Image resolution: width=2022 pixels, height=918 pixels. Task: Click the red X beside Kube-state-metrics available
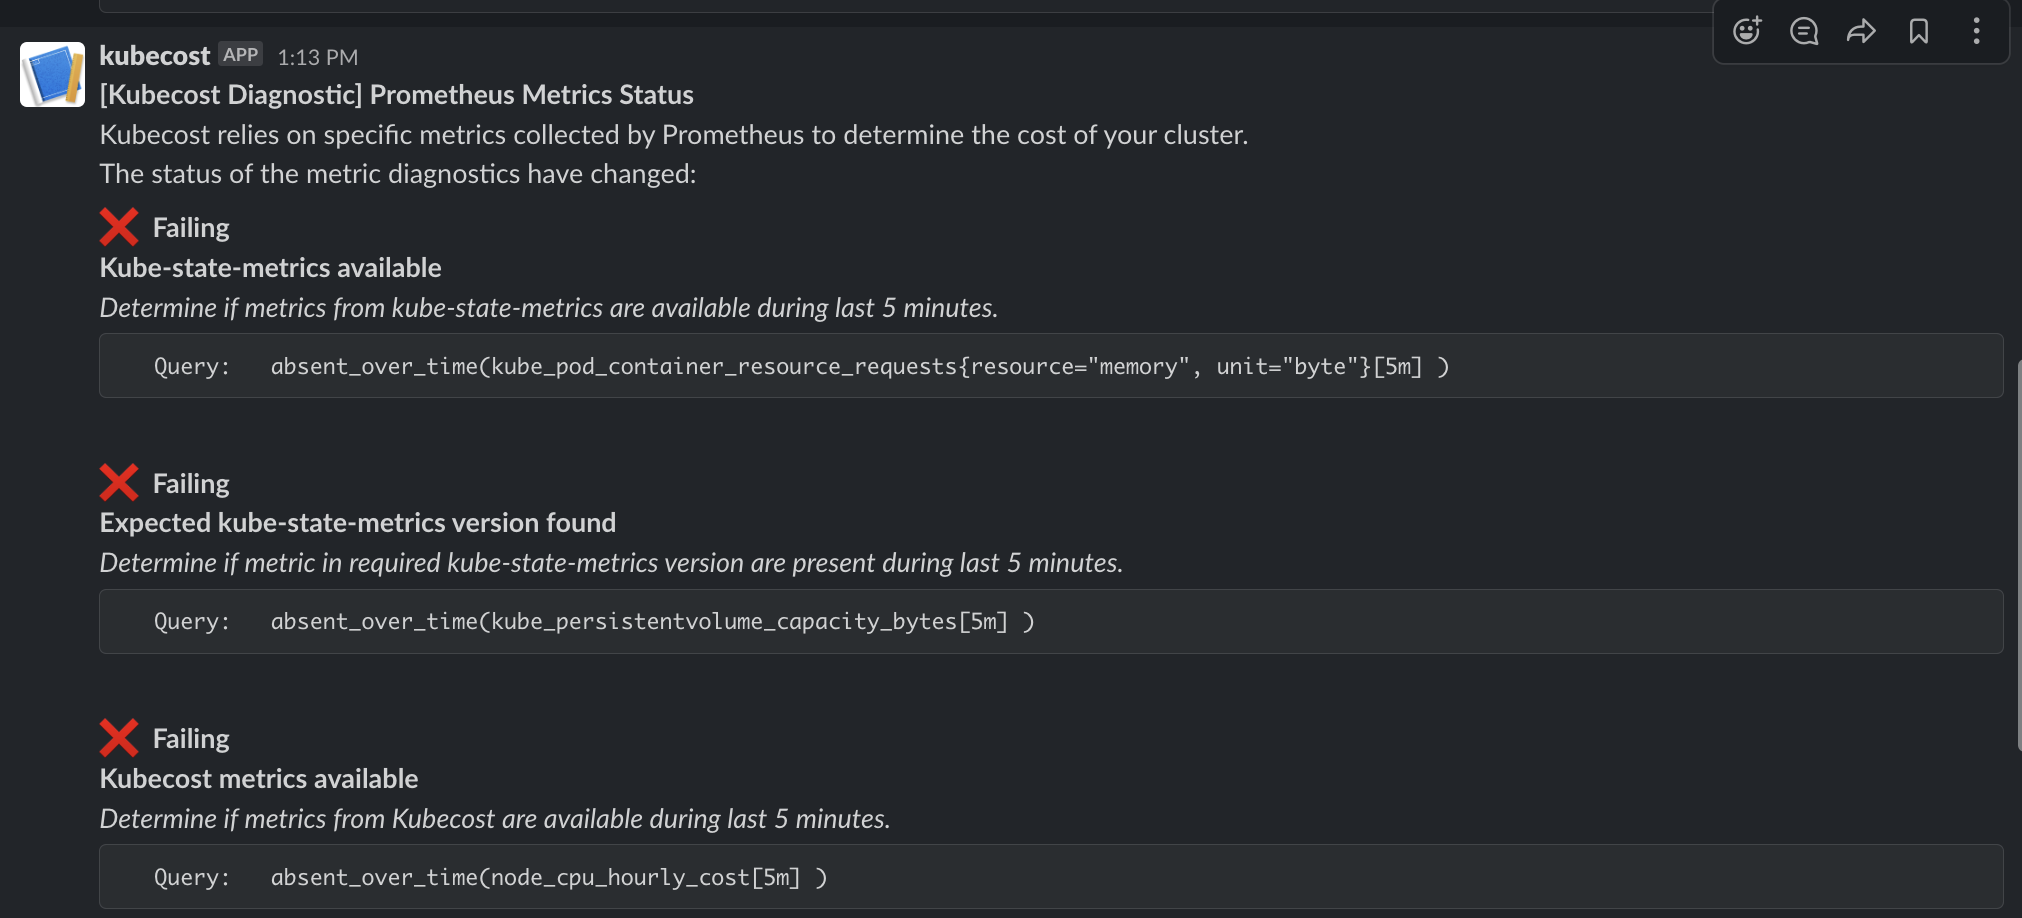pyautogui.click(x=119, y=227)
